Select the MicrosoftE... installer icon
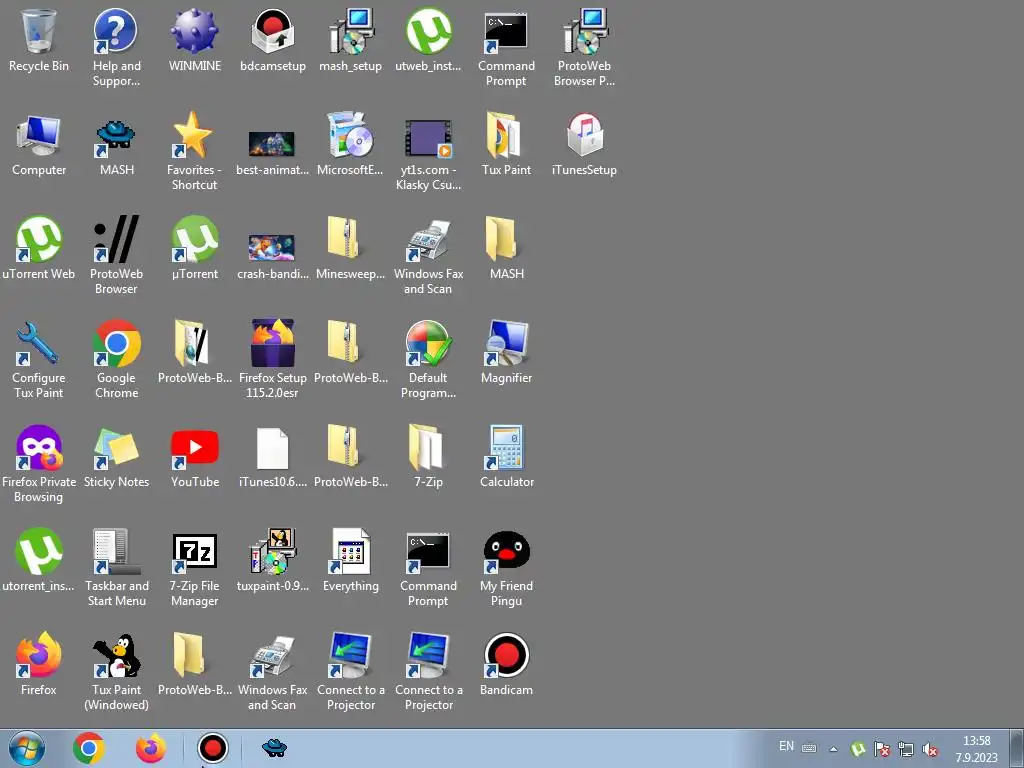1024x768 pixels. tap(350, 135)
